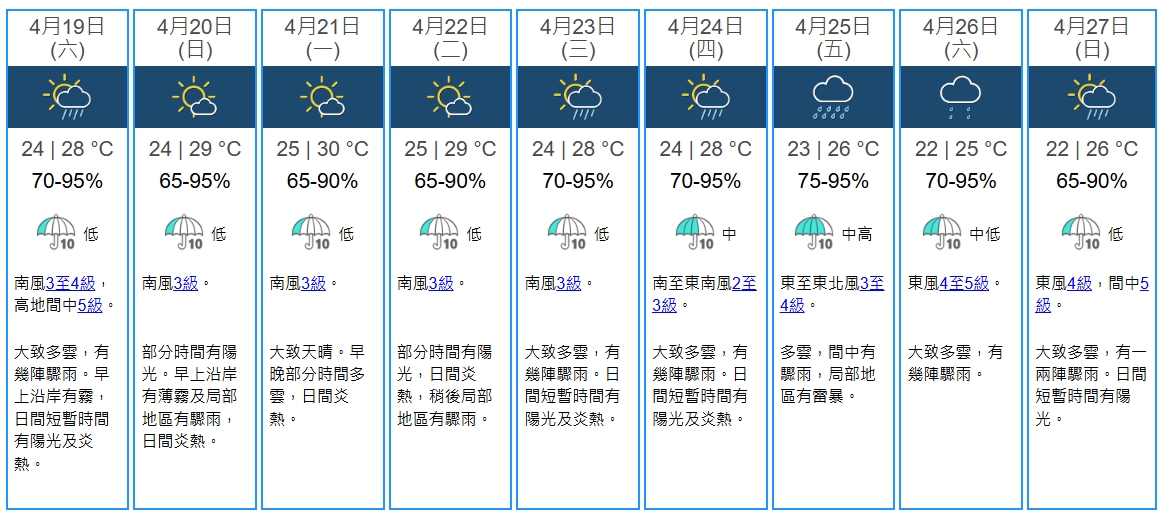Click the April 25 rain cloud icon
The image size is (1166, 516).
pyautogui.click(x=832, y=97)
